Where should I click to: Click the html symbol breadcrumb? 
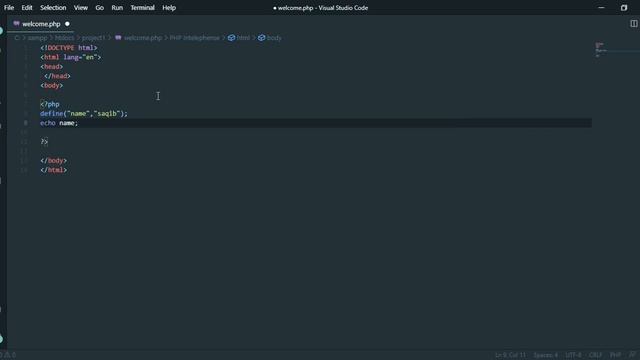pyautogui.click(x=239, y=38)
